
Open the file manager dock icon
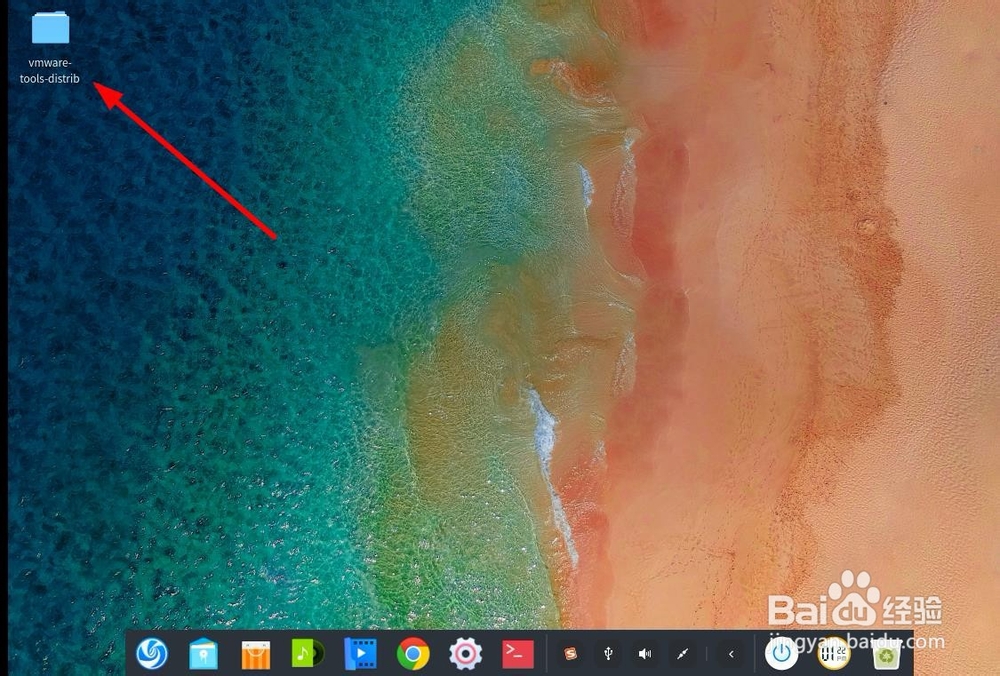(x=203, y=654)
